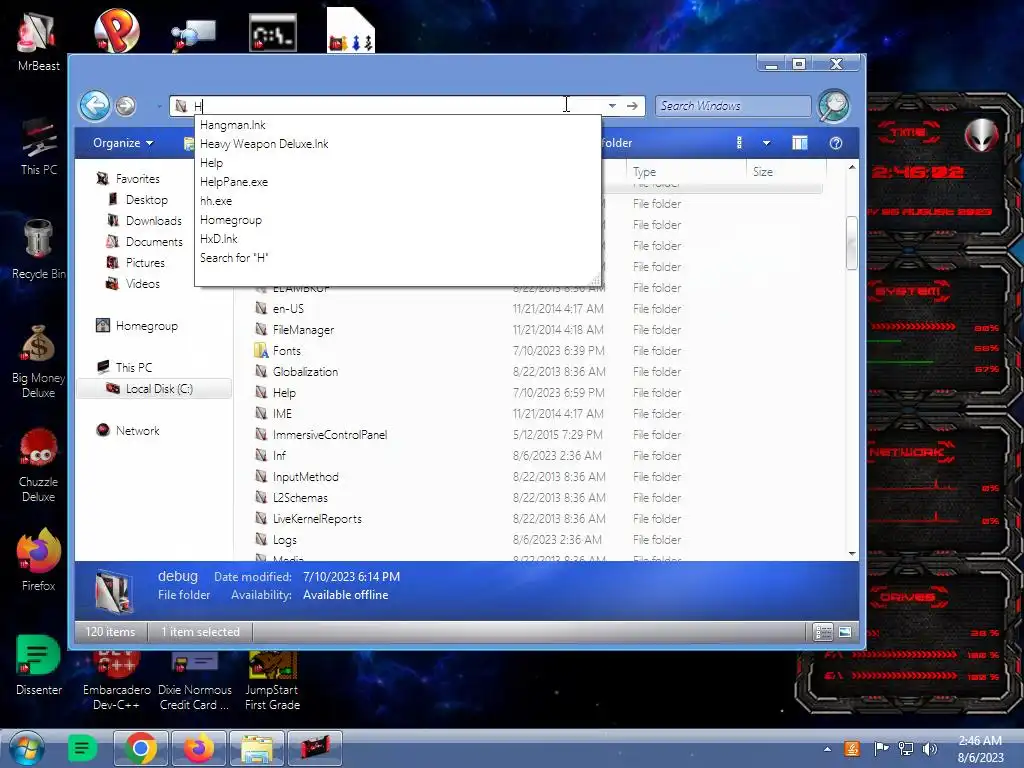Select the FileManager folder
This screenshot has height=768, width=1024.
click(303, 330)
